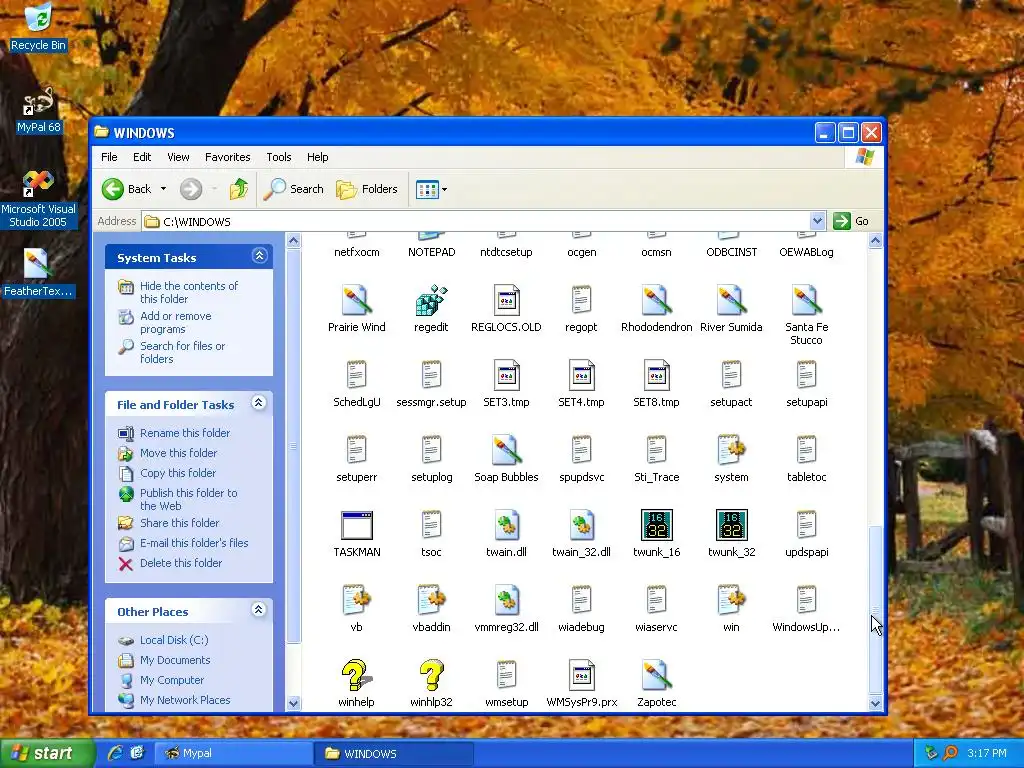Viewport: 1024px width, 768px height.
Task: Select the system configuration file icon
Action: (731, 451)
